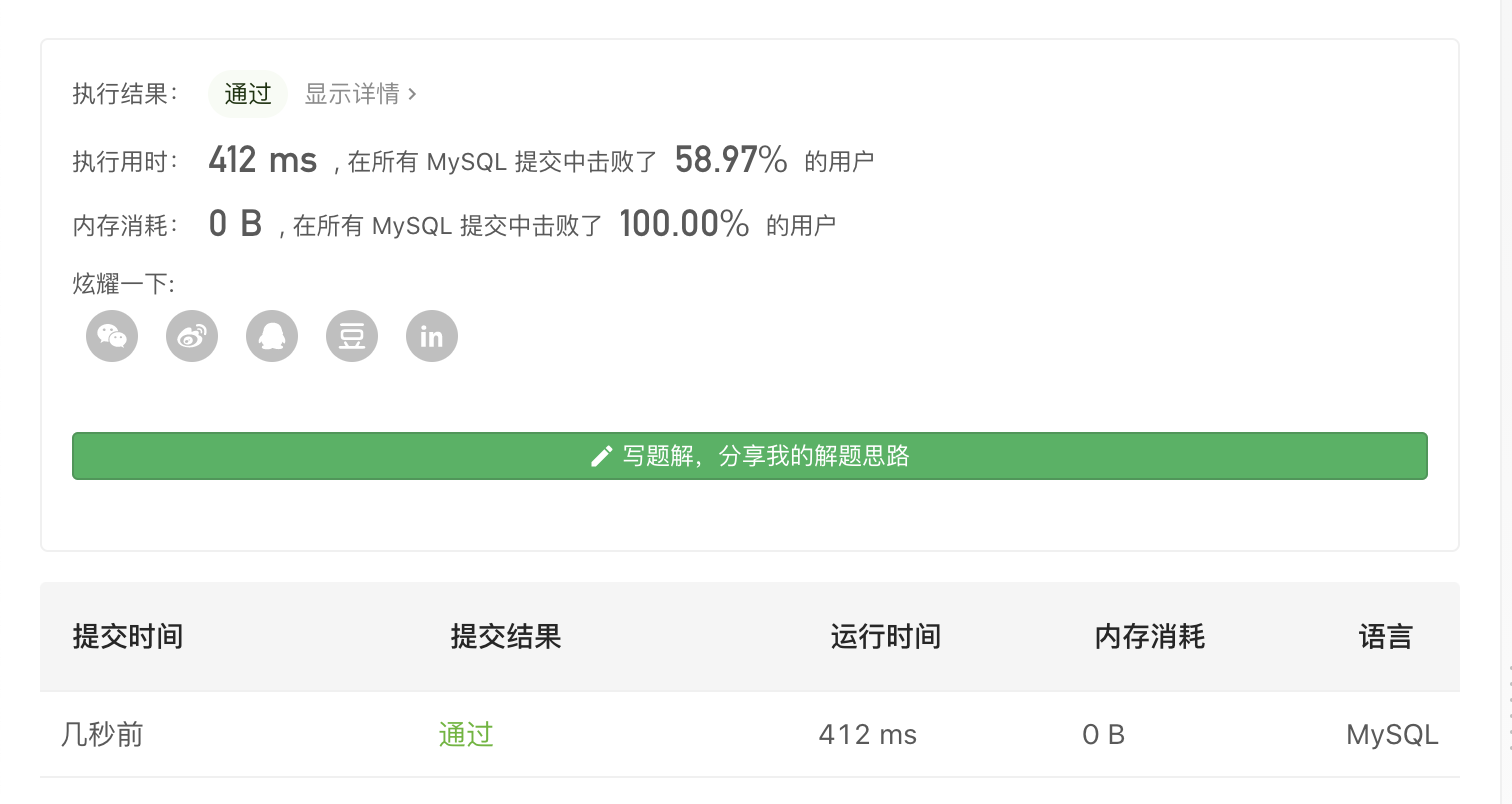Click the 运行时间 column header
The width and height of the screenshot is (1512, 804).
tap(886, 636)
